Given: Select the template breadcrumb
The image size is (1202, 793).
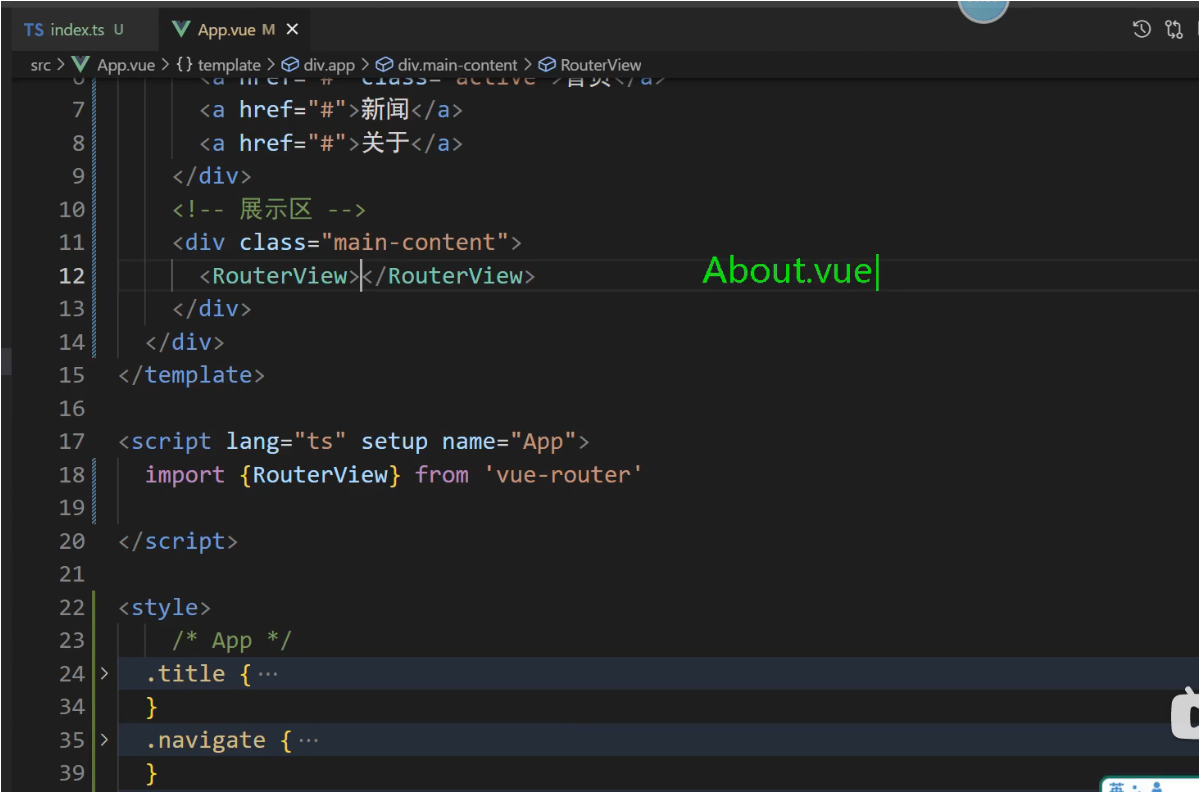Looking at the screenshot, I should (218, 65).
